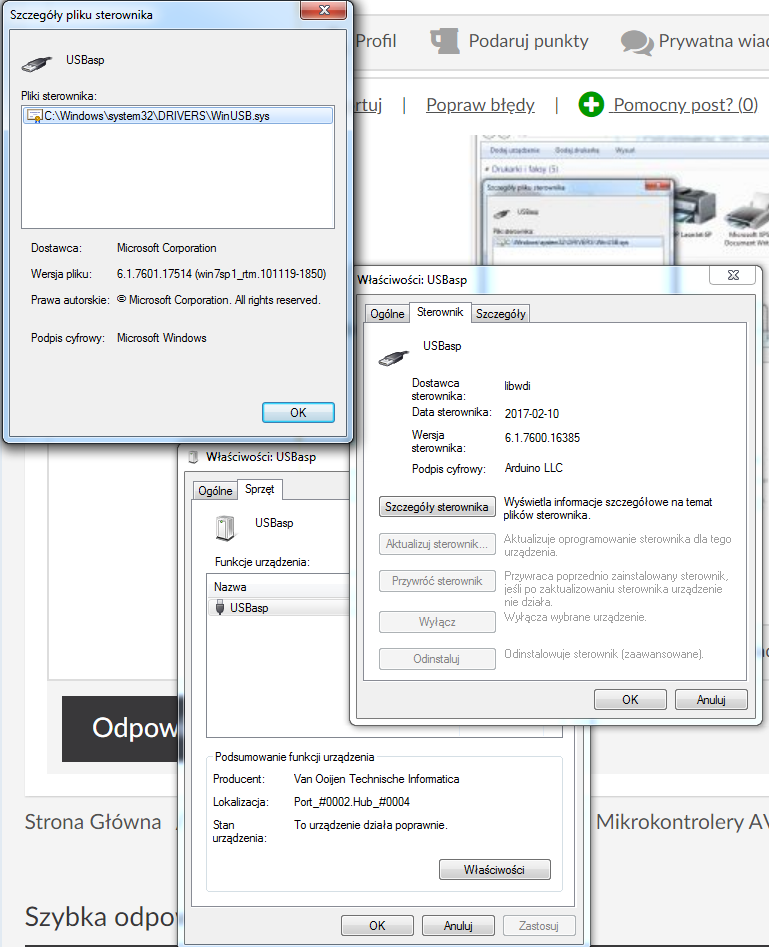Select the Sprzęt tab
Viewport: 769px width, 947px height.
(260, 489)
